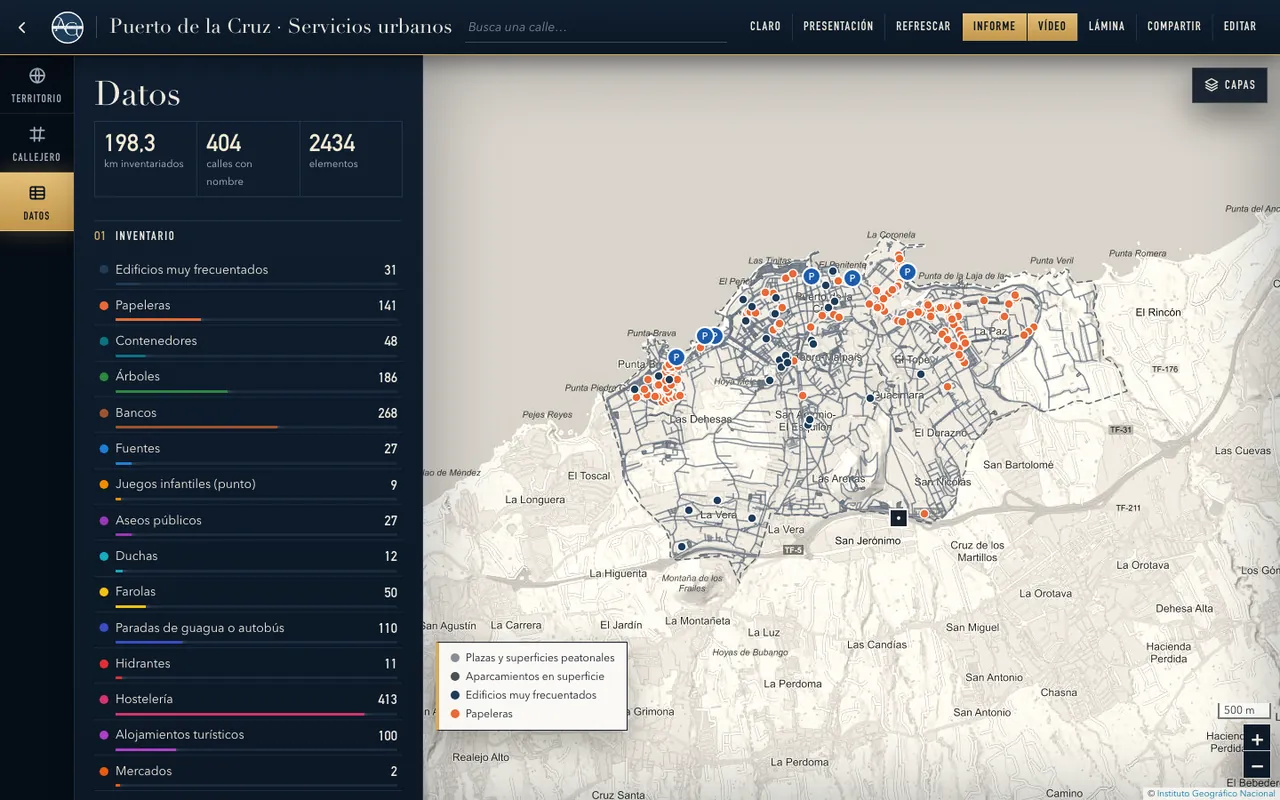
Task: Select the Hostelería inventory row
Action: (x=248, y=700)
